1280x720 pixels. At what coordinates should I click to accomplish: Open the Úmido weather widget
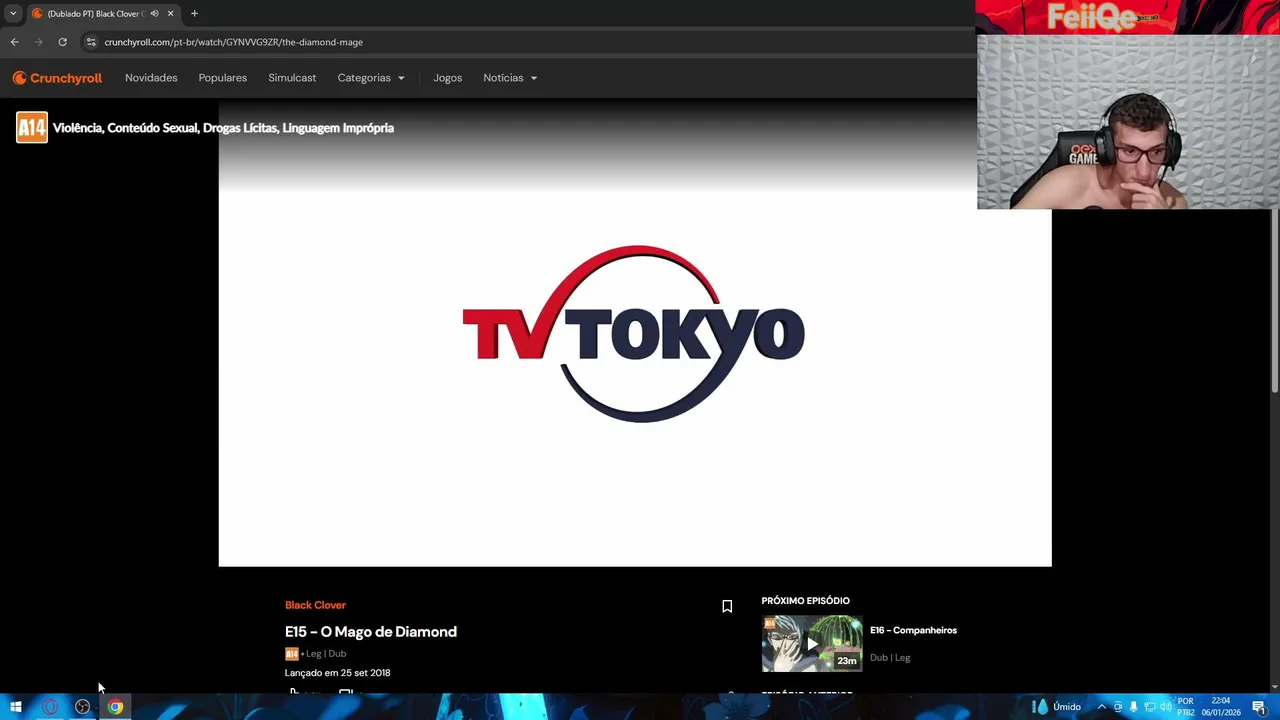click(x=1058, y=707)
